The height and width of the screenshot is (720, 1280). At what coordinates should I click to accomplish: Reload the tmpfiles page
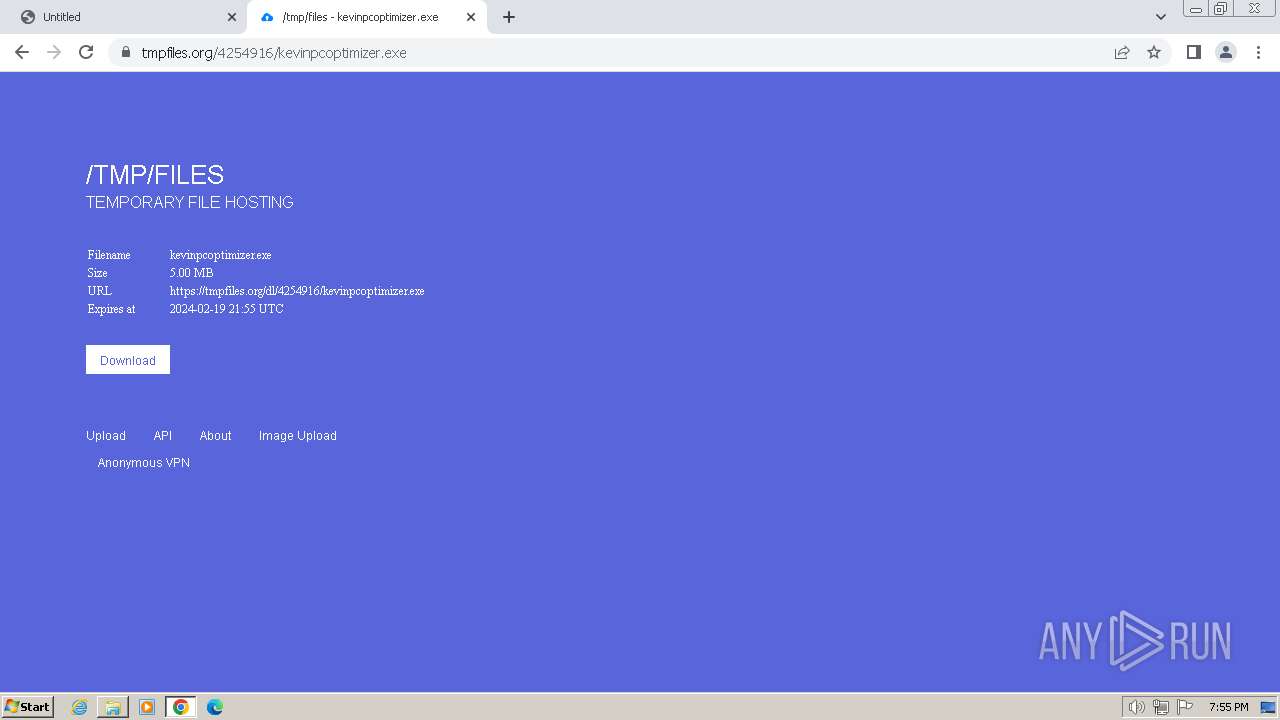[86, 52]
